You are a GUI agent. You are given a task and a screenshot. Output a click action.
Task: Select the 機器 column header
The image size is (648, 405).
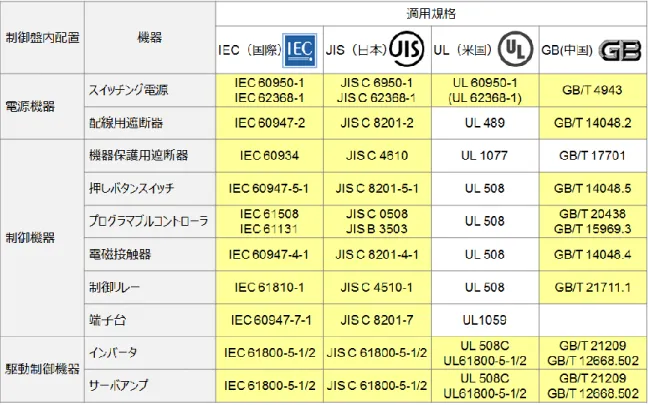pos(150,38)
